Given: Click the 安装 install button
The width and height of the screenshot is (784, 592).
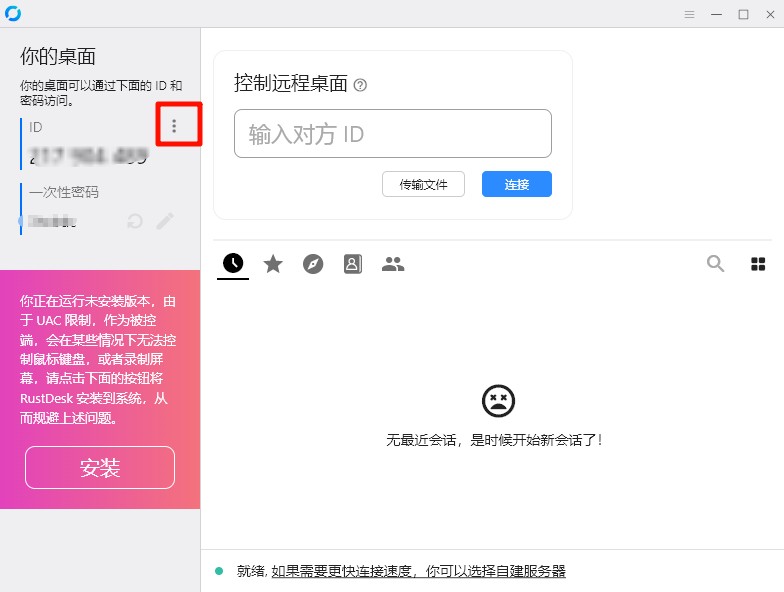Looking at the screenshot, I should pyautogui.click(x=100, y=467).
